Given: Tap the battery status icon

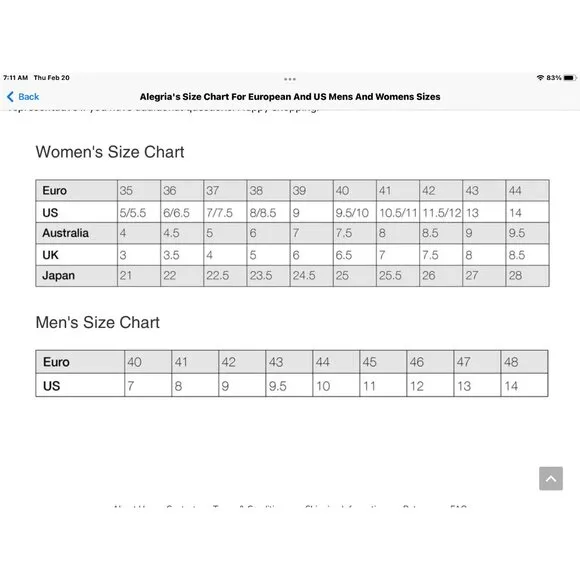Looking at the screenshot, I should coord(570,78).
